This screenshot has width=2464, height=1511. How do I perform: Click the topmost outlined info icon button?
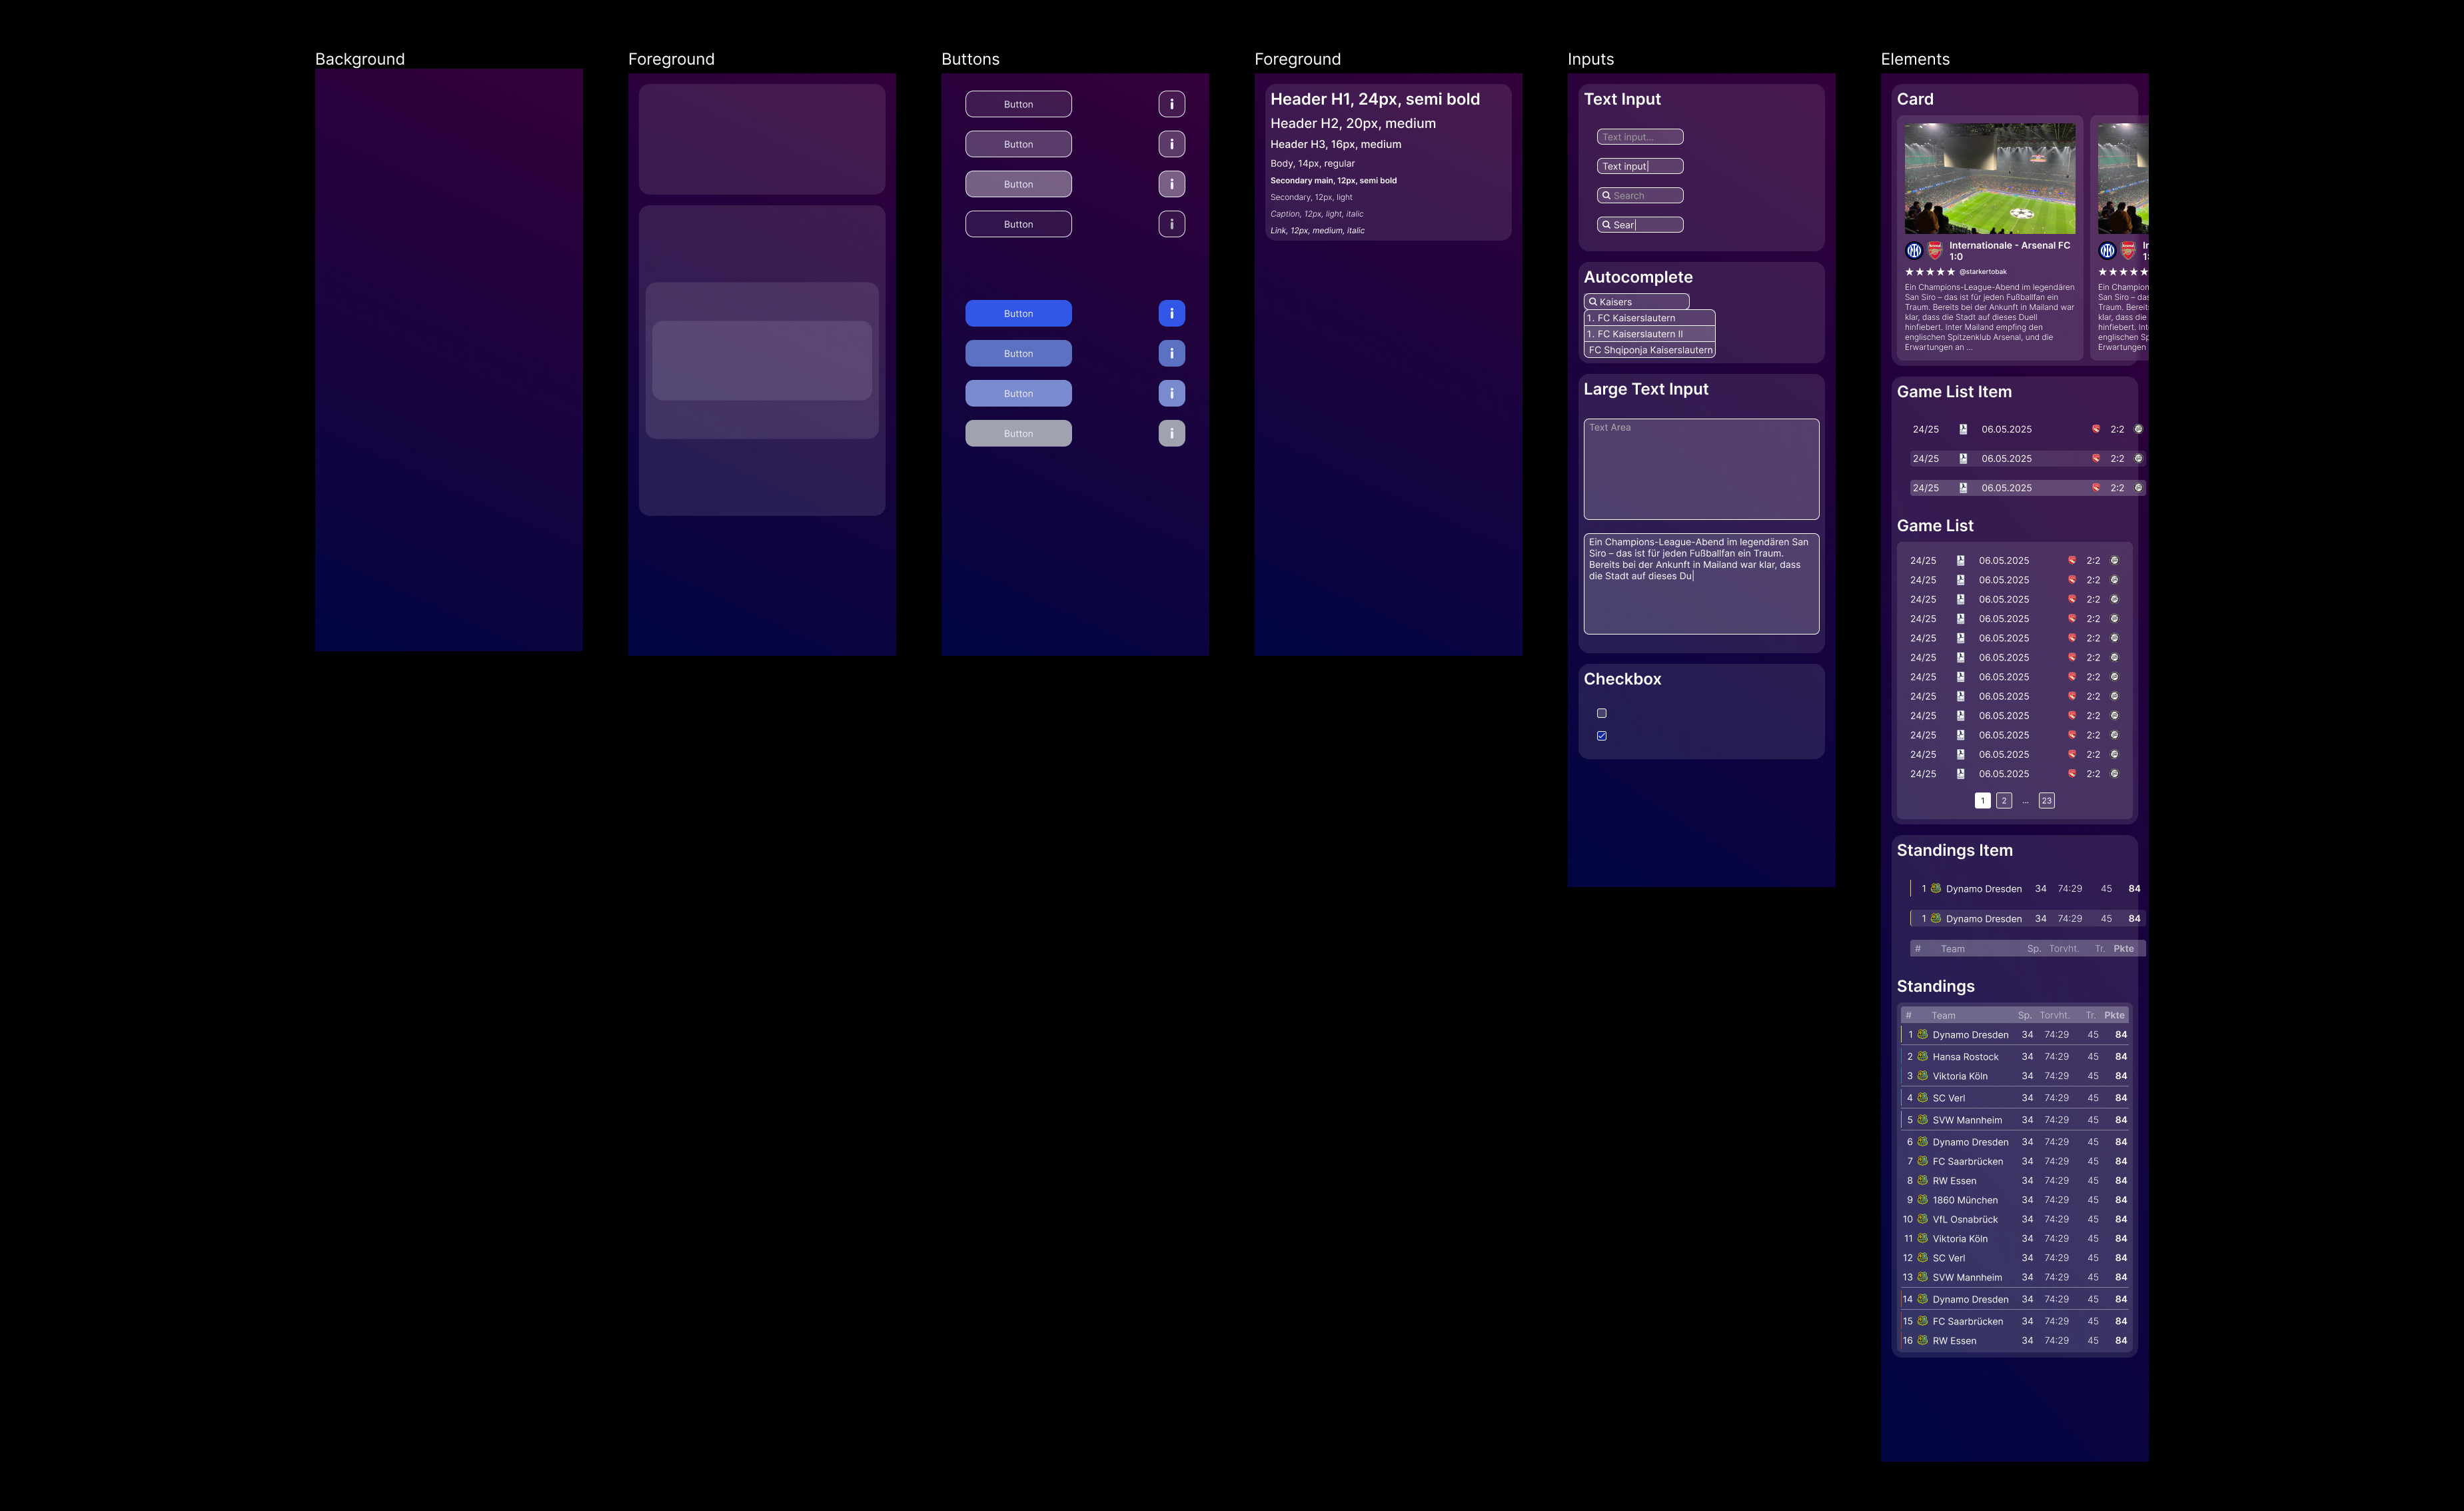pos(1171,104)
